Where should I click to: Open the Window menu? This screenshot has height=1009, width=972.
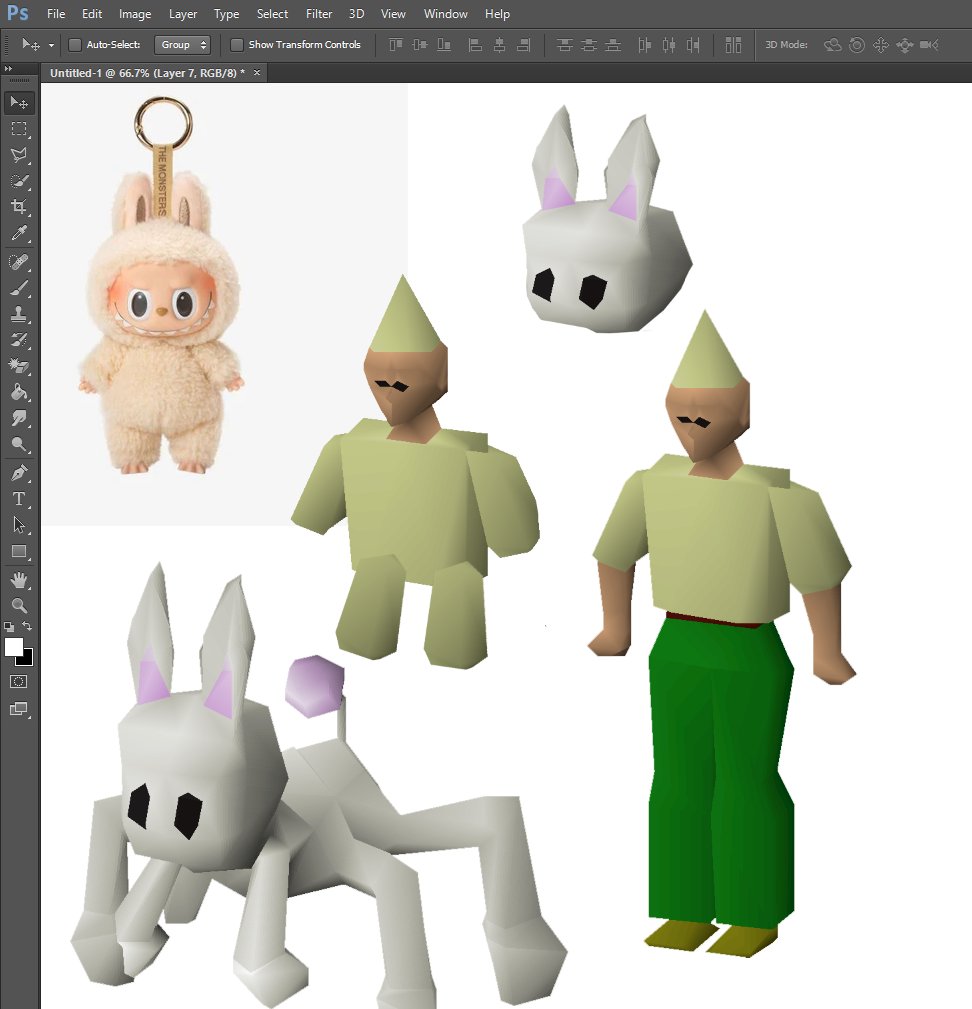coord(446,14)
